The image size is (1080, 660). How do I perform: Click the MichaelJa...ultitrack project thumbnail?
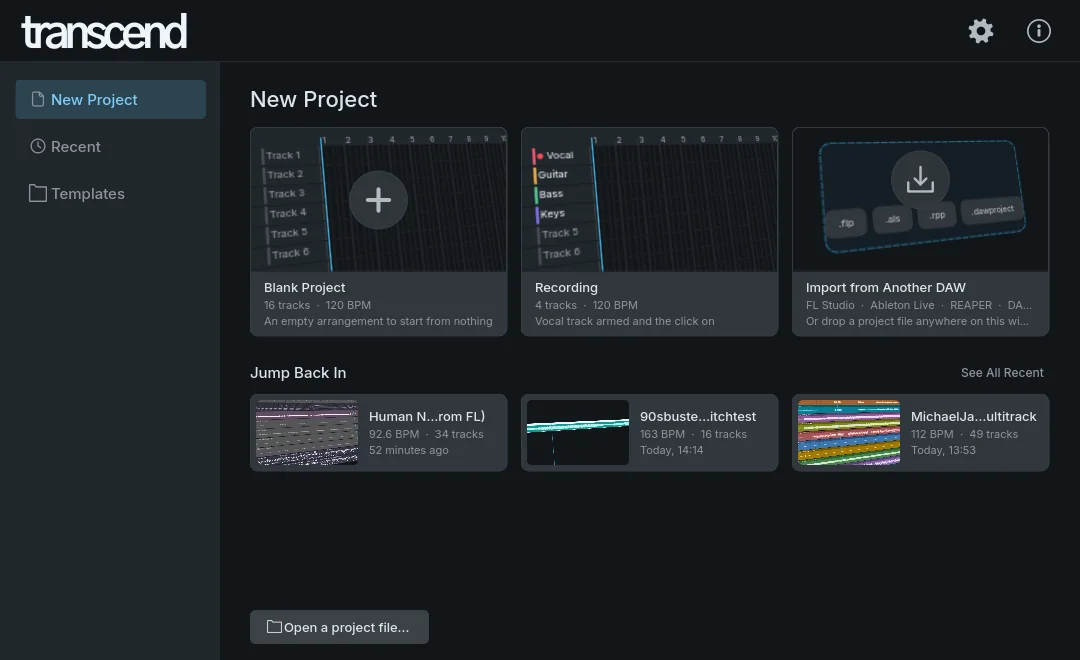tap(849, 433)
